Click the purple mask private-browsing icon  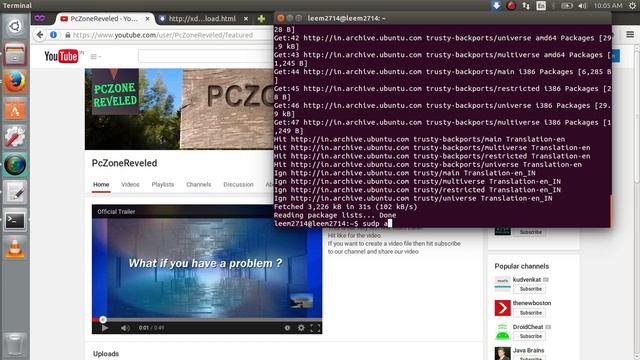tap(40, 18)
